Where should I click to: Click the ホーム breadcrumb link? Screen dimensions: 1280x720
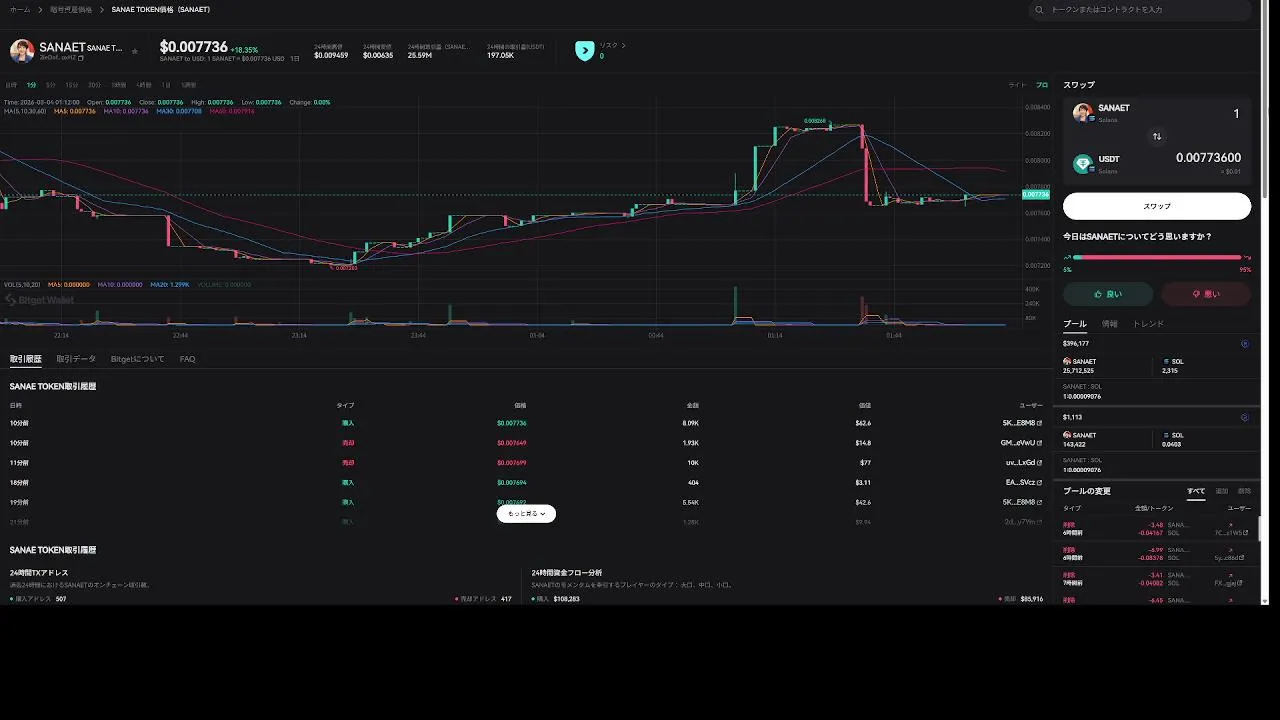(x=20, y=9)
